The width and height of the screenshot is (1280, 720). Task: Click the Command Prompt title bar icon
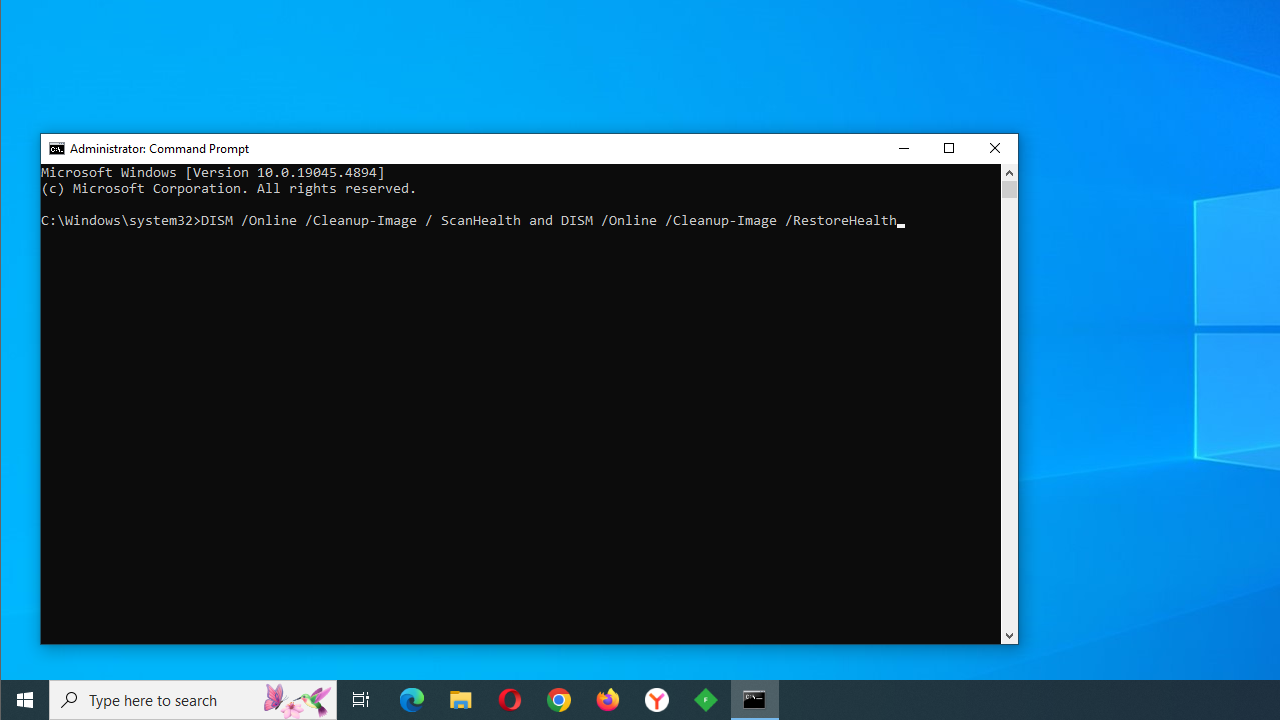(x=57, y=149)
